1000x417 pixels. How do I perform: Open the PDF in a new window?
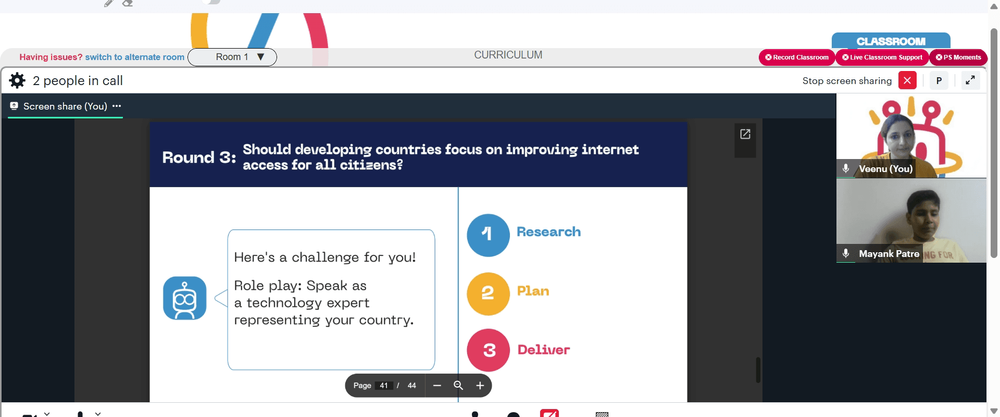745,134
